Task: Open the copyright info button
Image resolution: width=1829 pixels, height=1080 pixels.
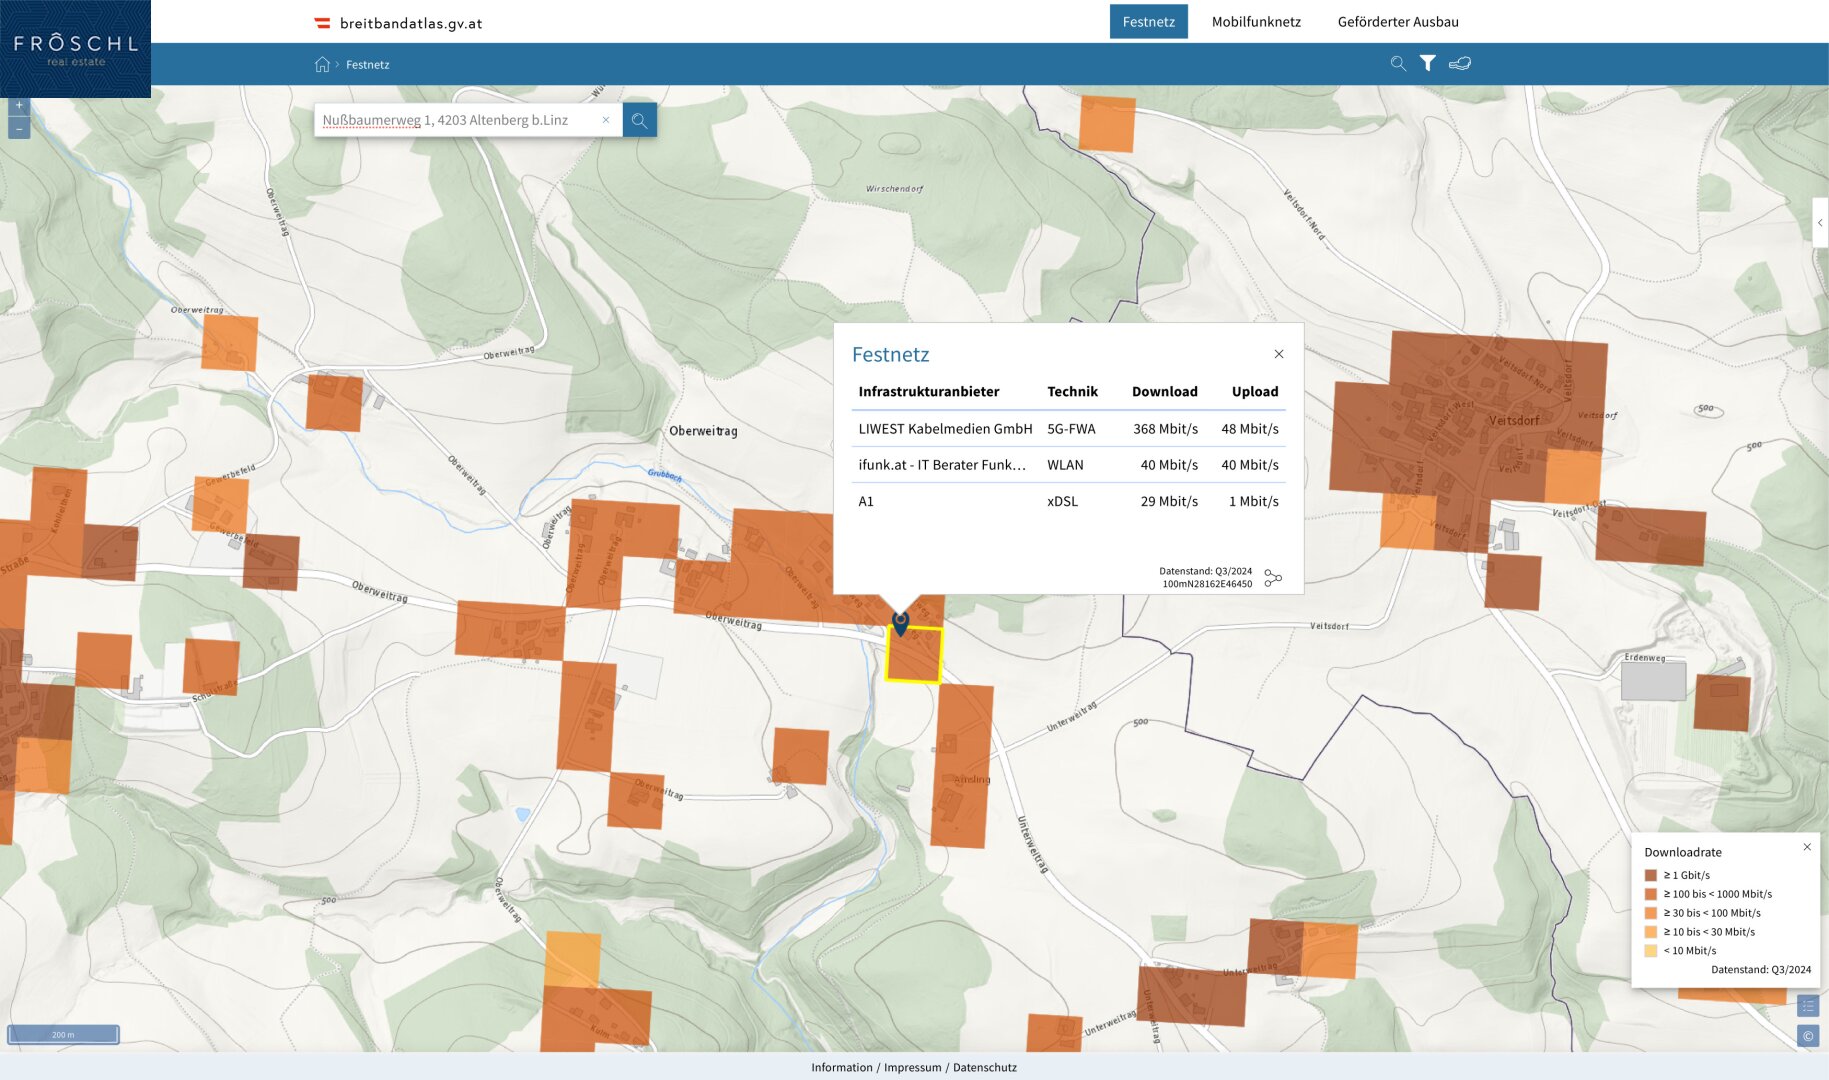Action: pyautogui.click(x=1807, y=1036)
